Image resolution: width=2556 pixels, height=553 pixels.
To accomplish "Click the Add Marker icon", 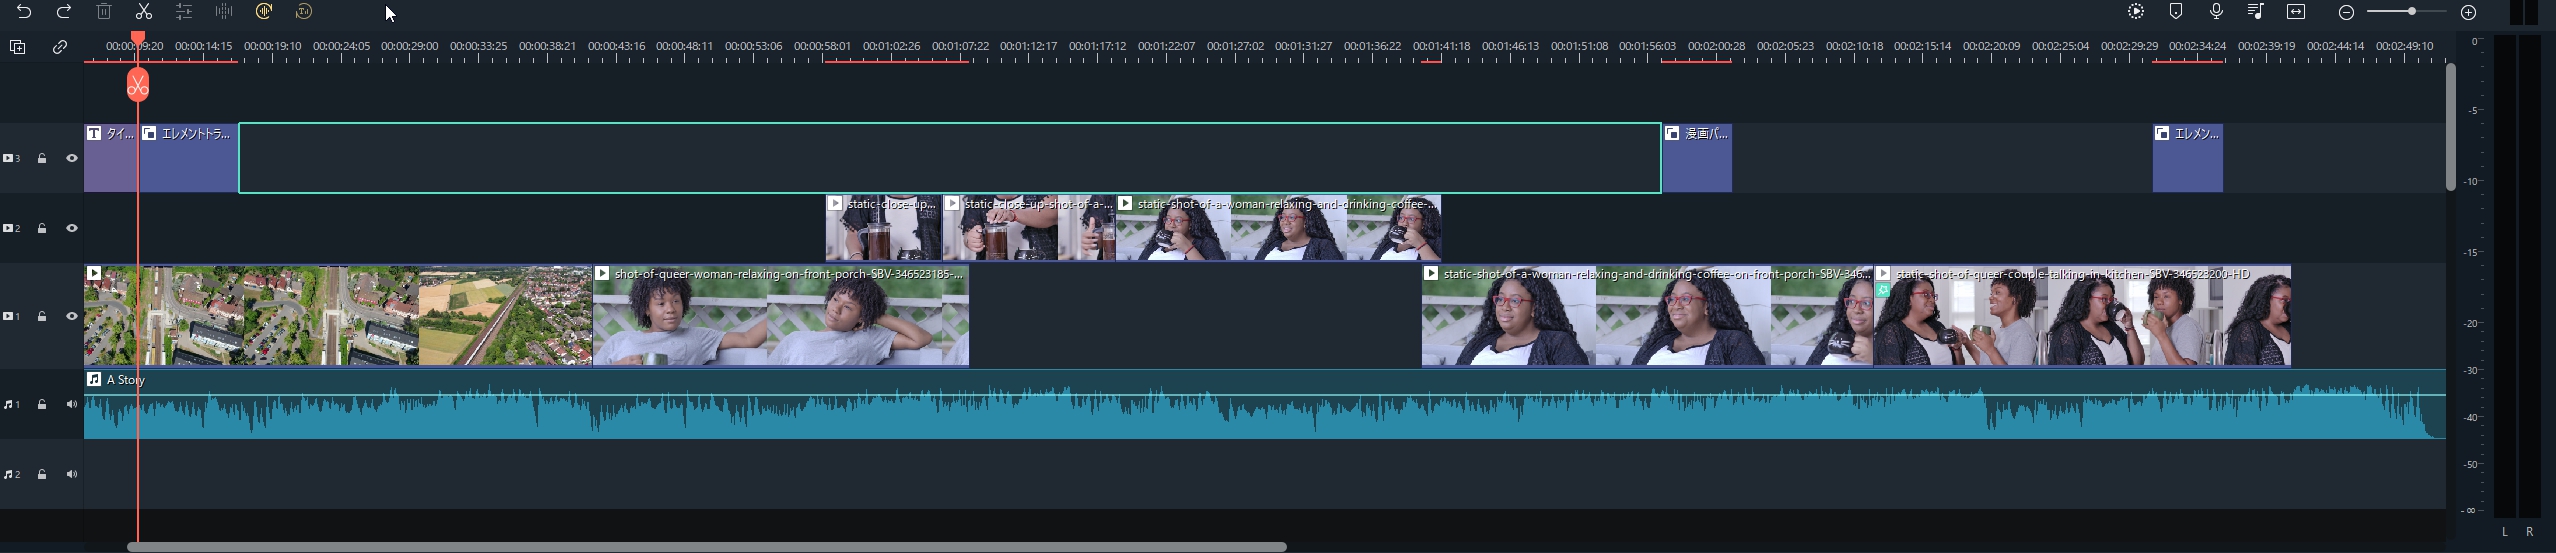I will pyautogui.click(x=2176, y=12).
